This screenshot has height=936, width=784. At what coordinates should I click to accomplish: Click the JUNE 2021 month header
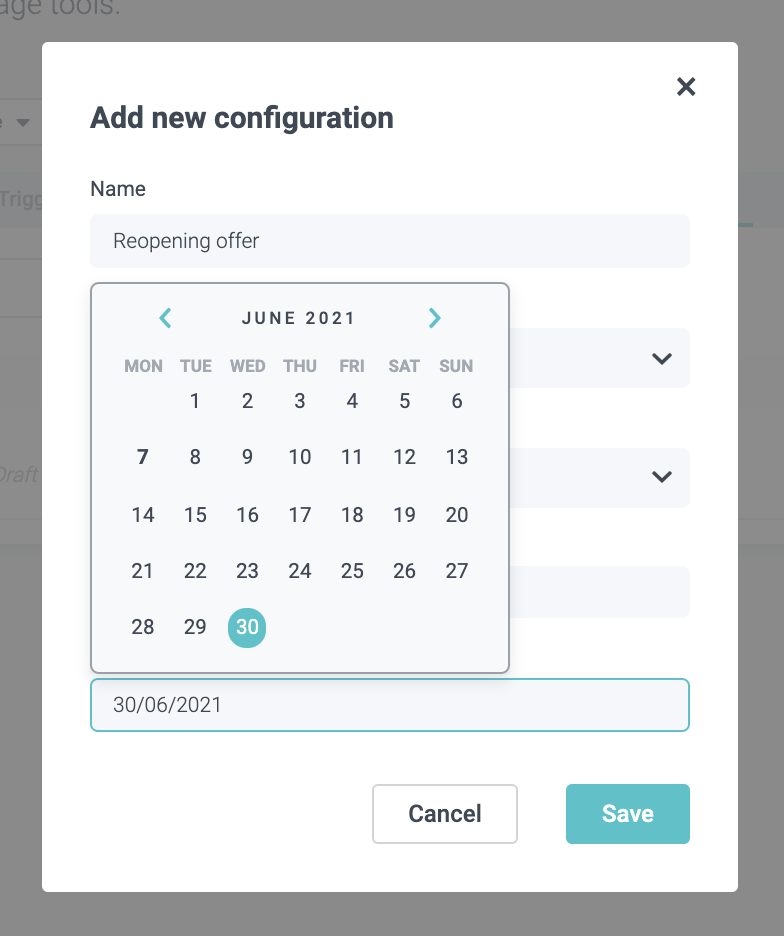299,319
